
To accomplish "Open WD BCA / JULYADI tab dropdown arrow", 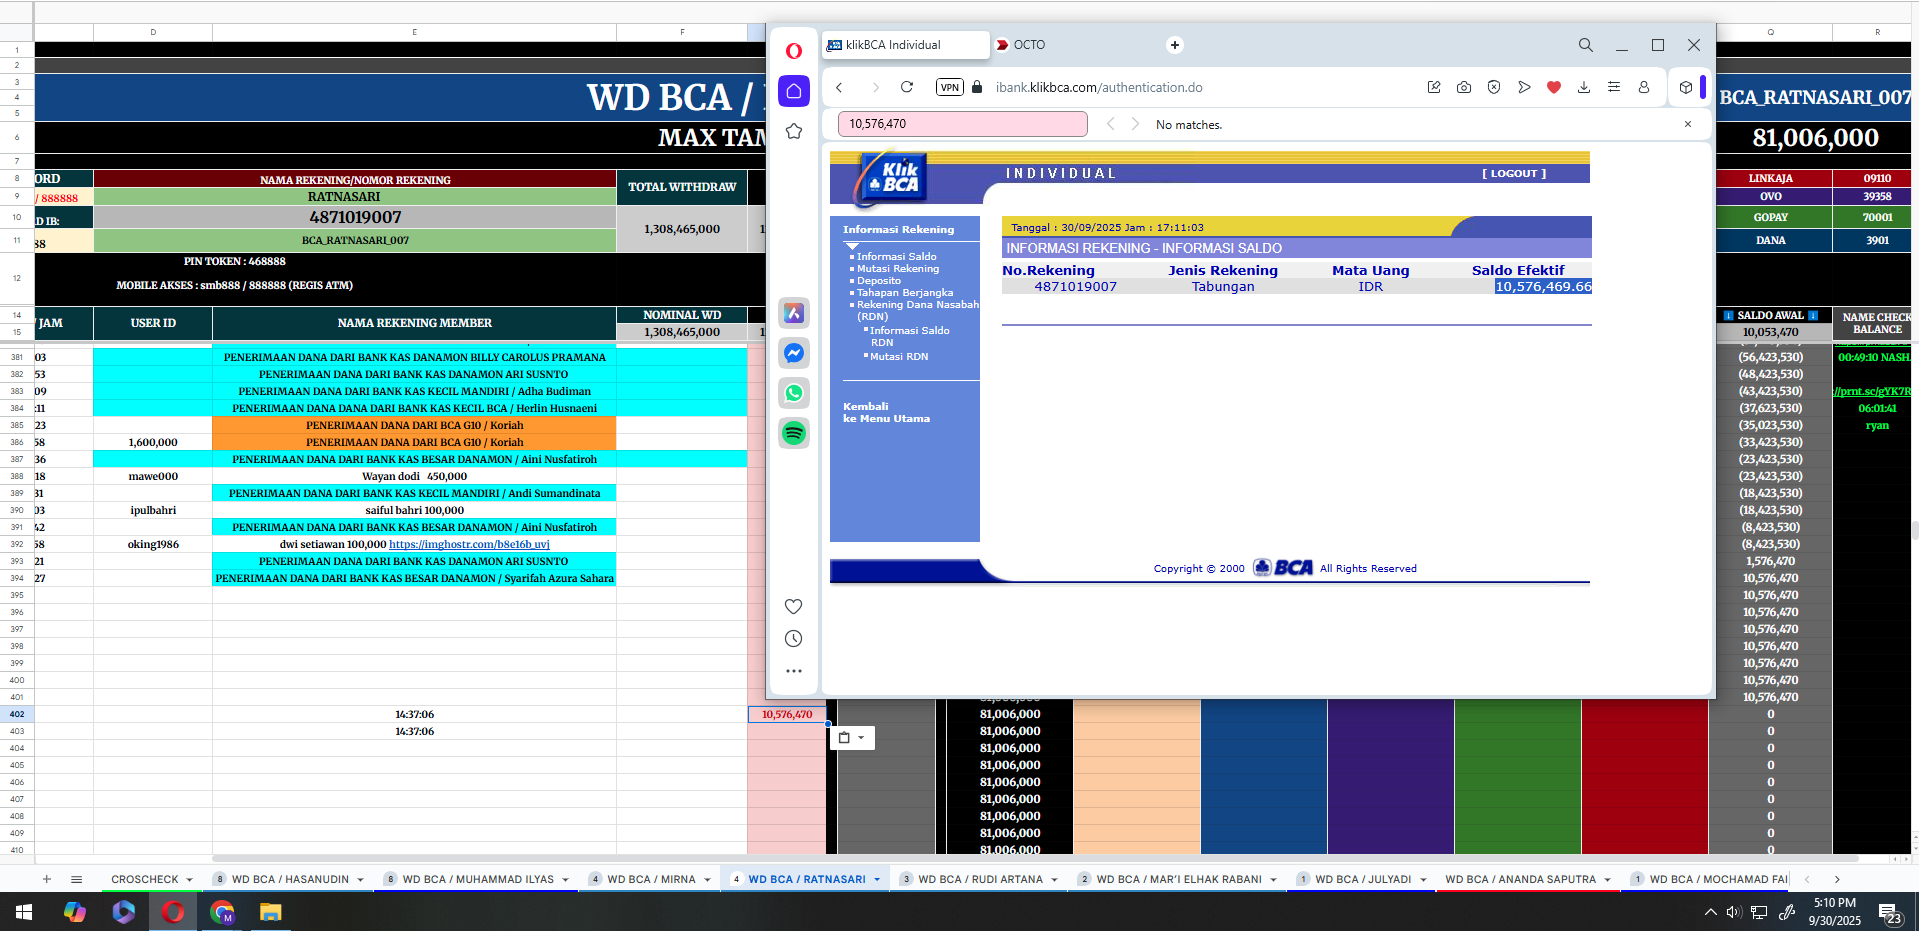I will point(1423,880).
